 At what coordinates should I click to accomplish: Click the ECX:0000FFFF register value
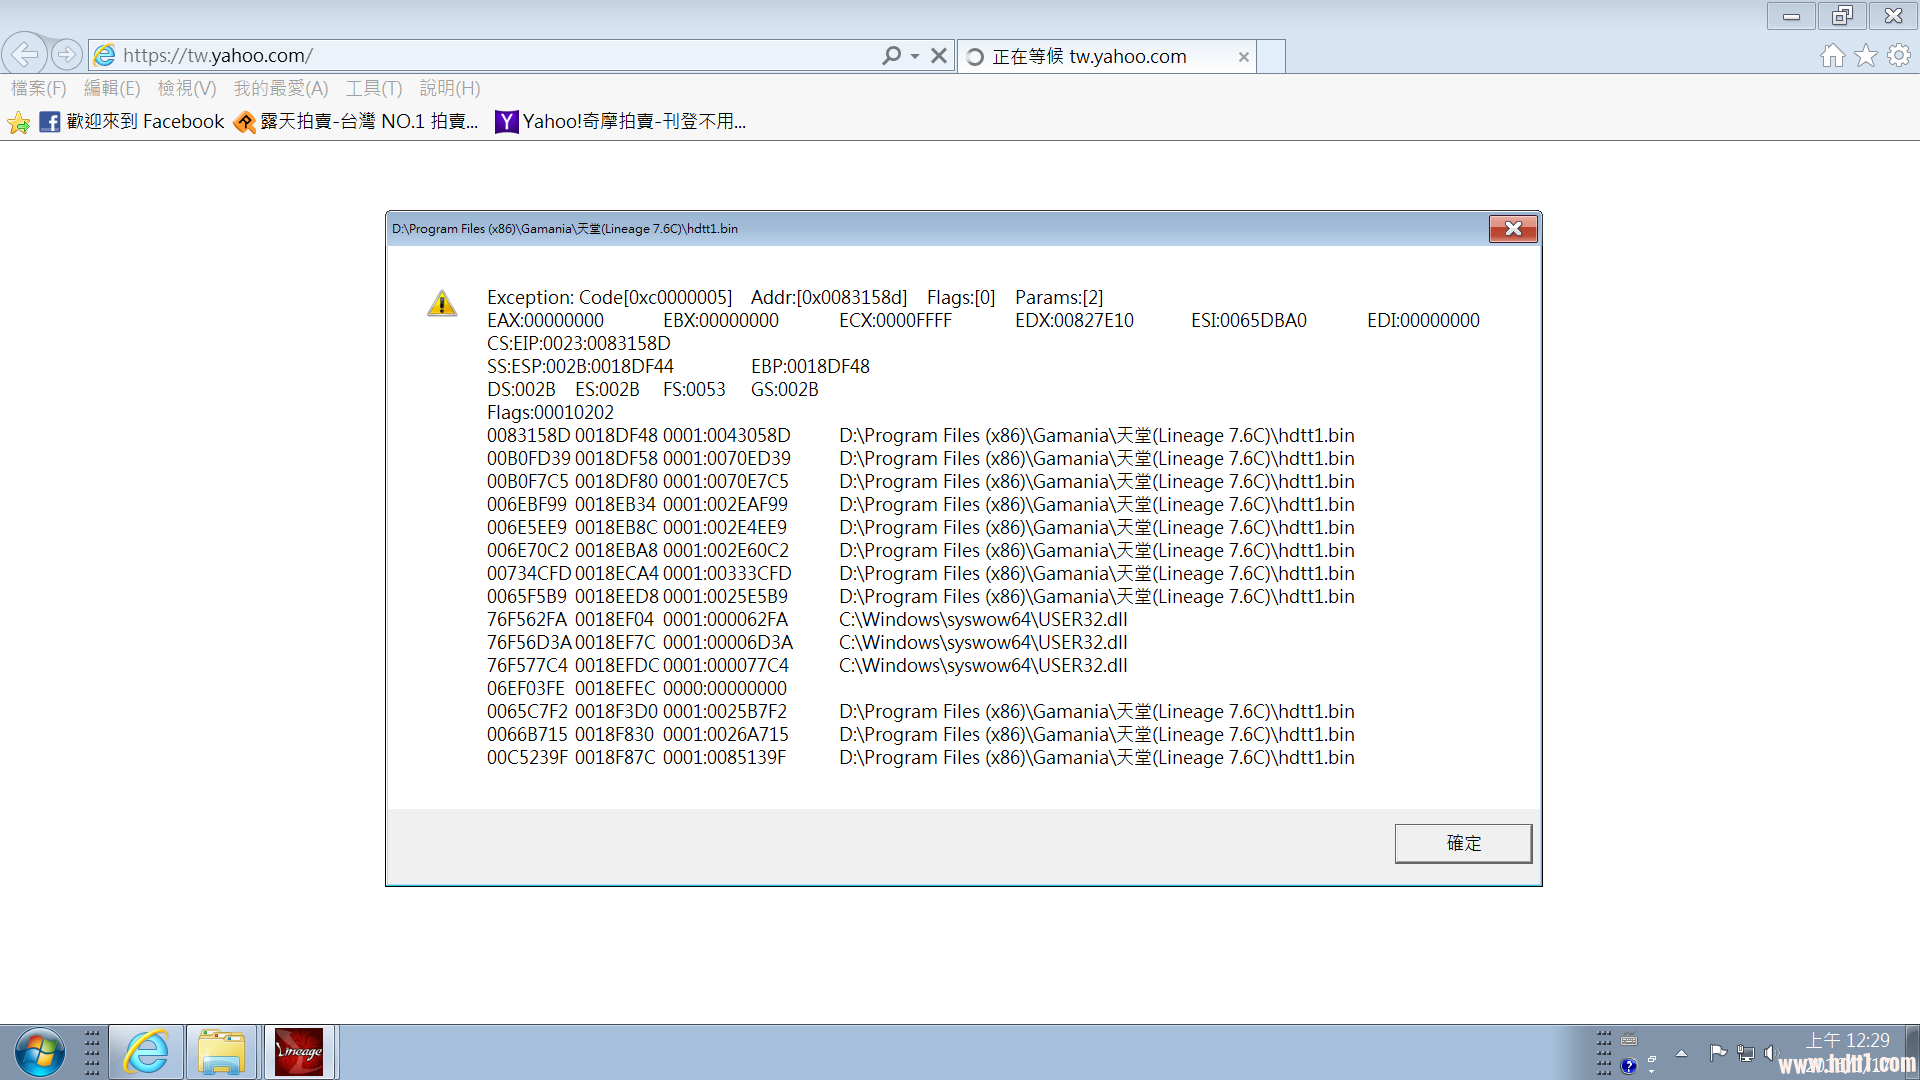895,320
